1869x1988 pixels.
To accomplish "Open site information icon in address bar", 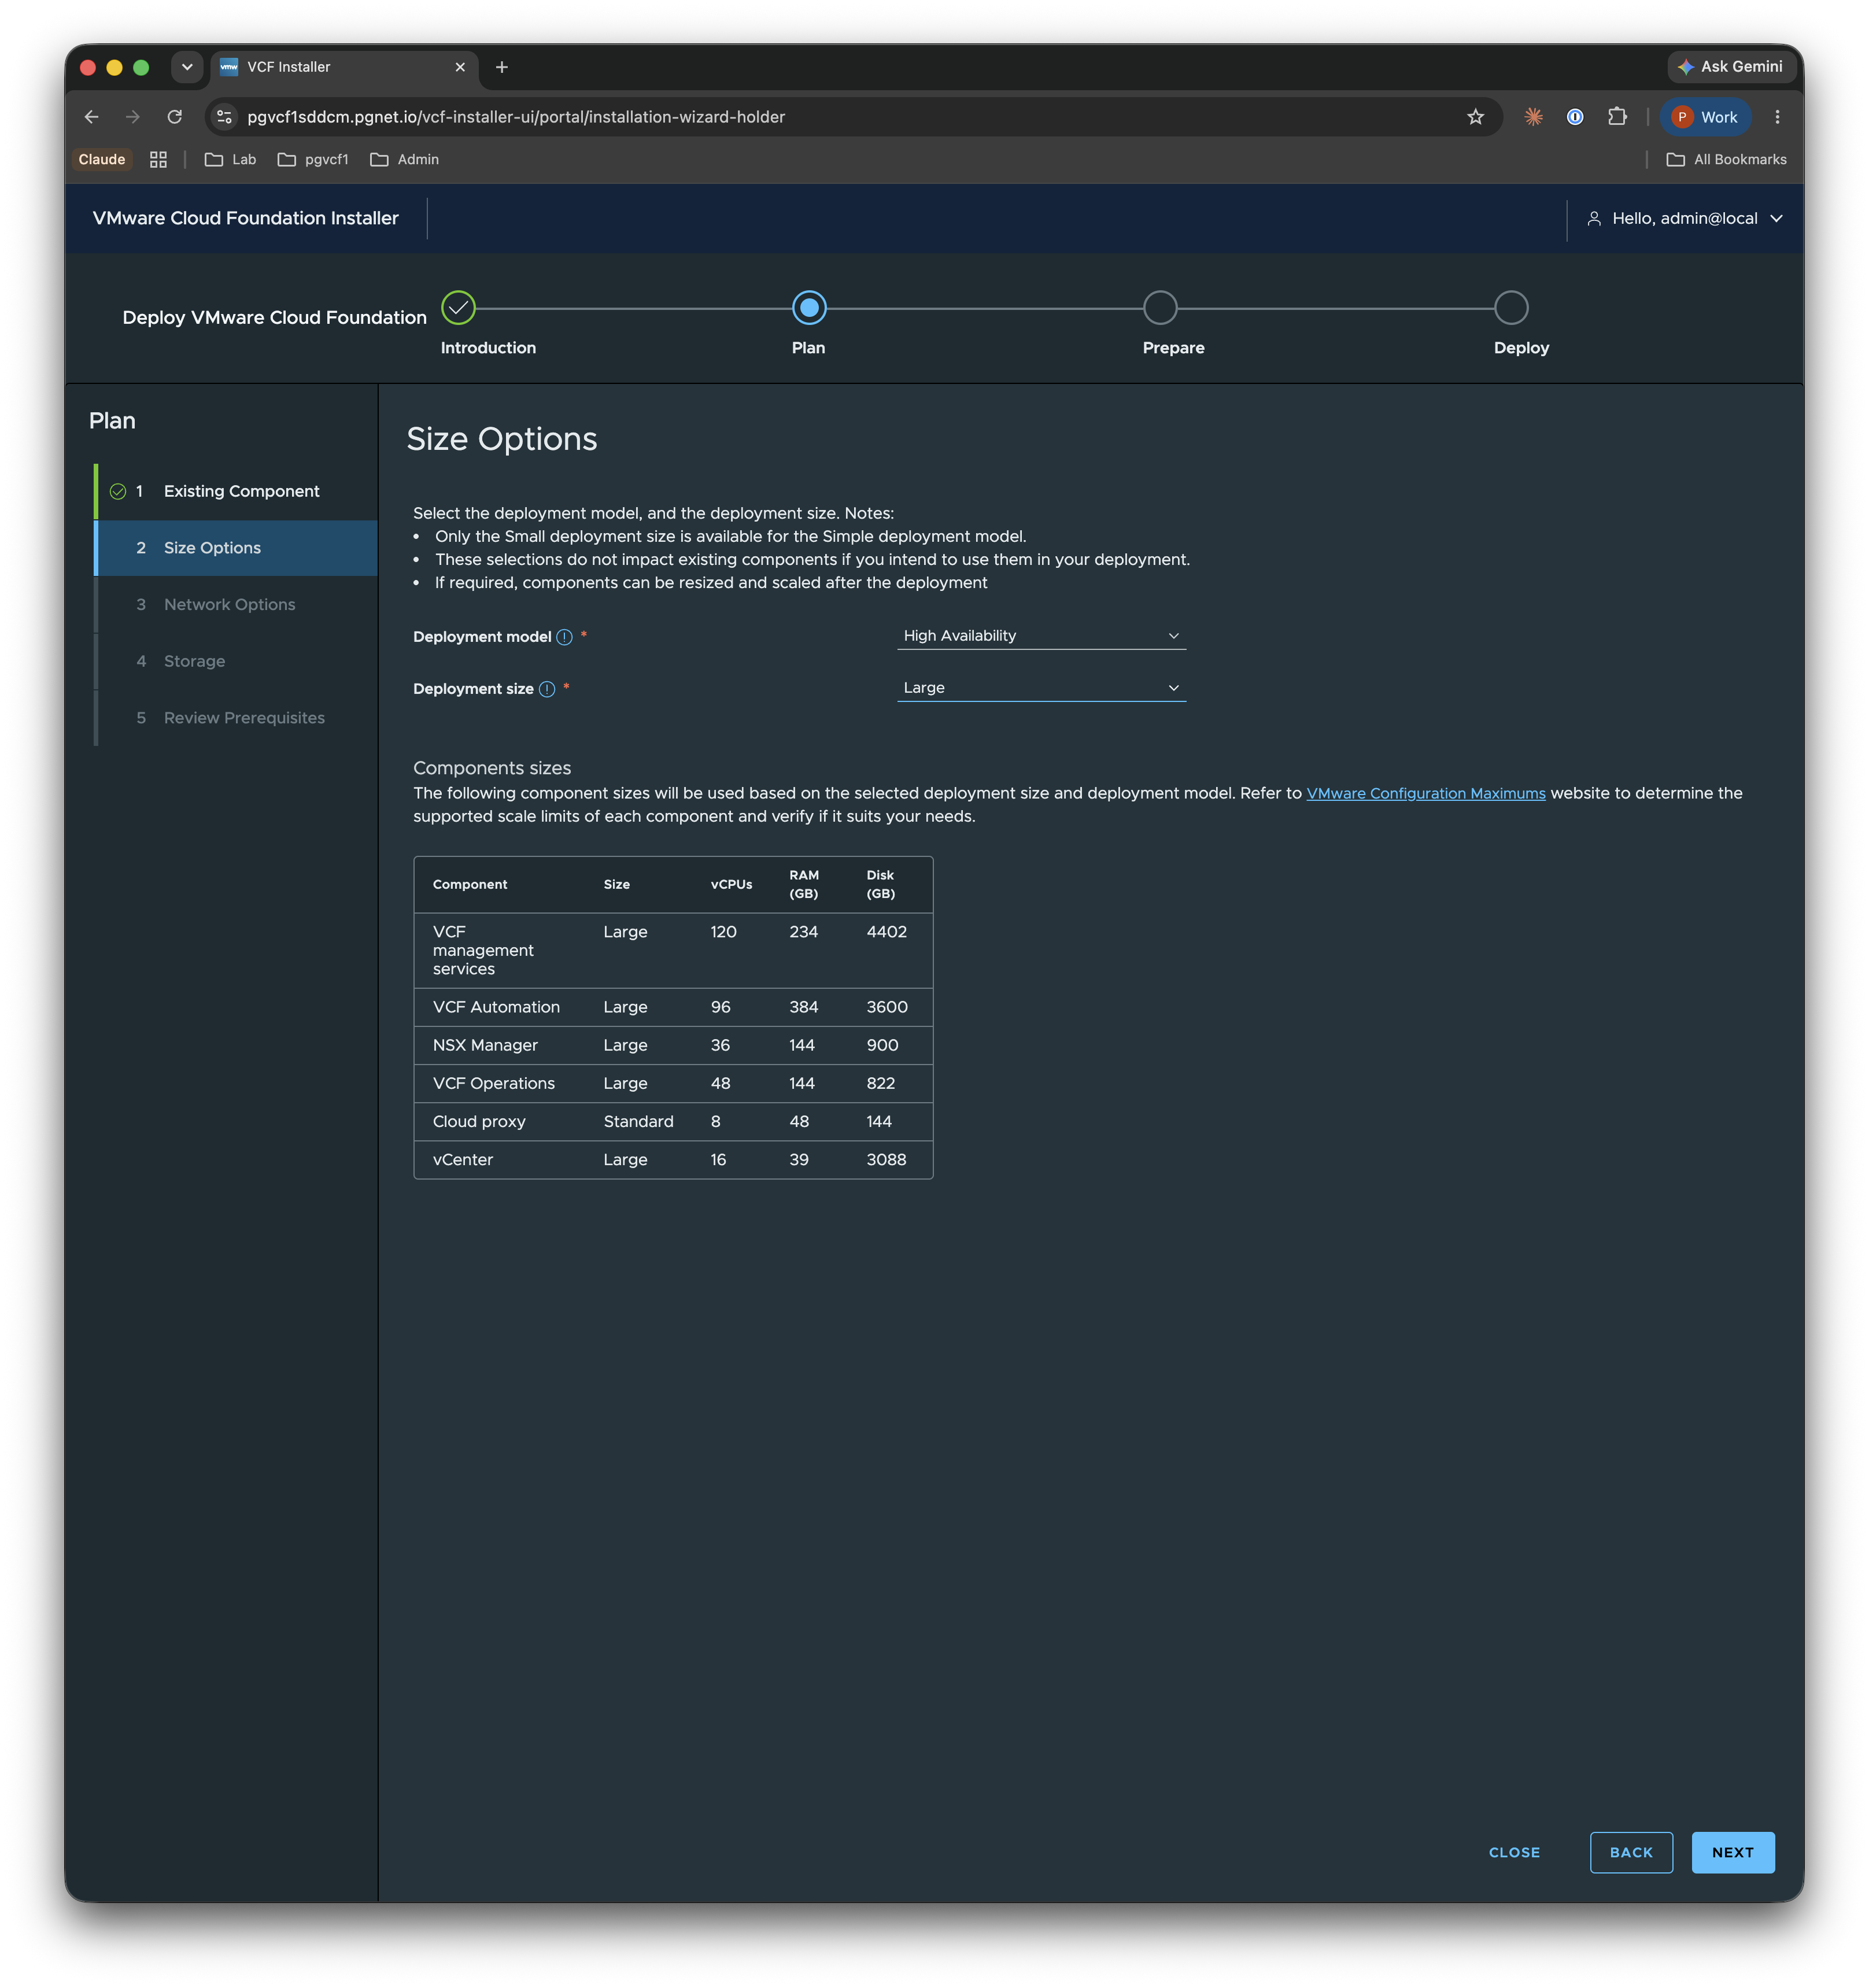I will [x=225, y=117].
